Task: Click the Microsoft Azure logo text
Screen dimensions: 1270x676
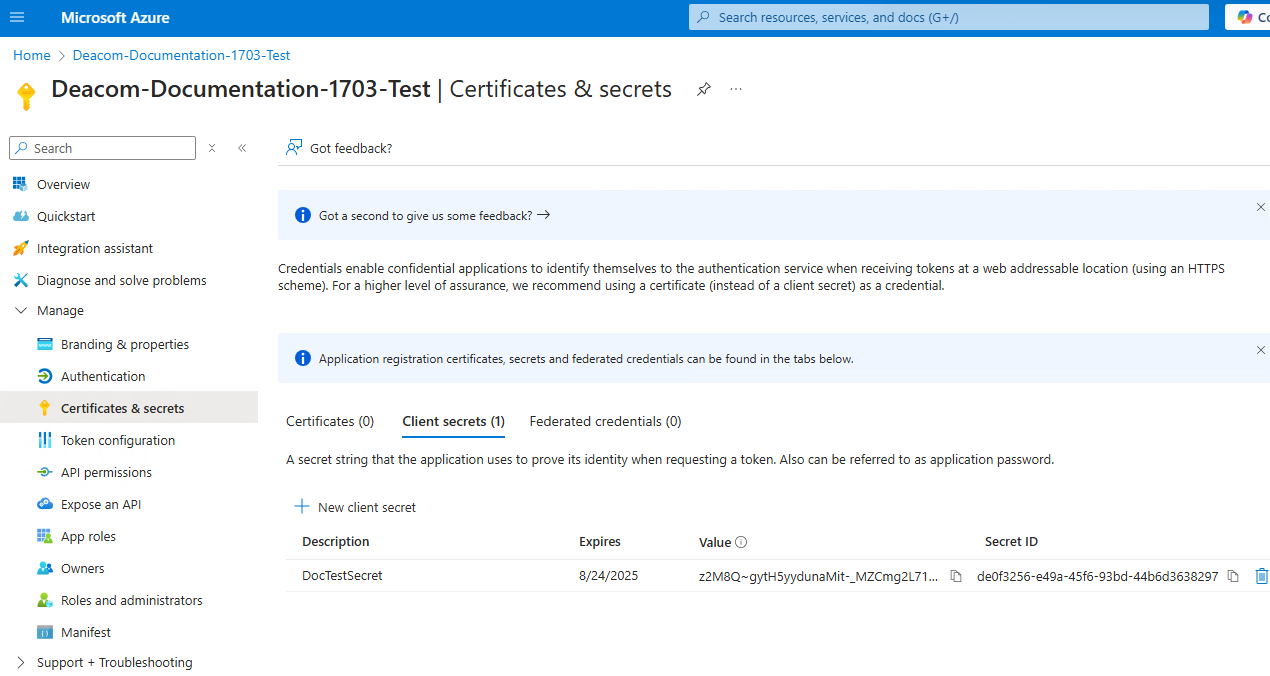Action: click(x=115, y=18)
